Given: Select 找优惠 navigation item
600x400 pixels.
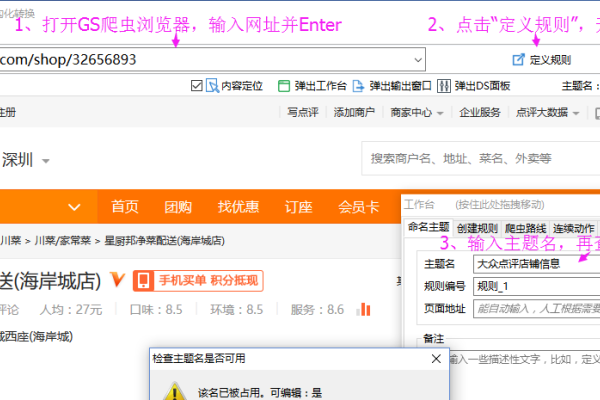Looking at the screenshot, I should 238,207.
